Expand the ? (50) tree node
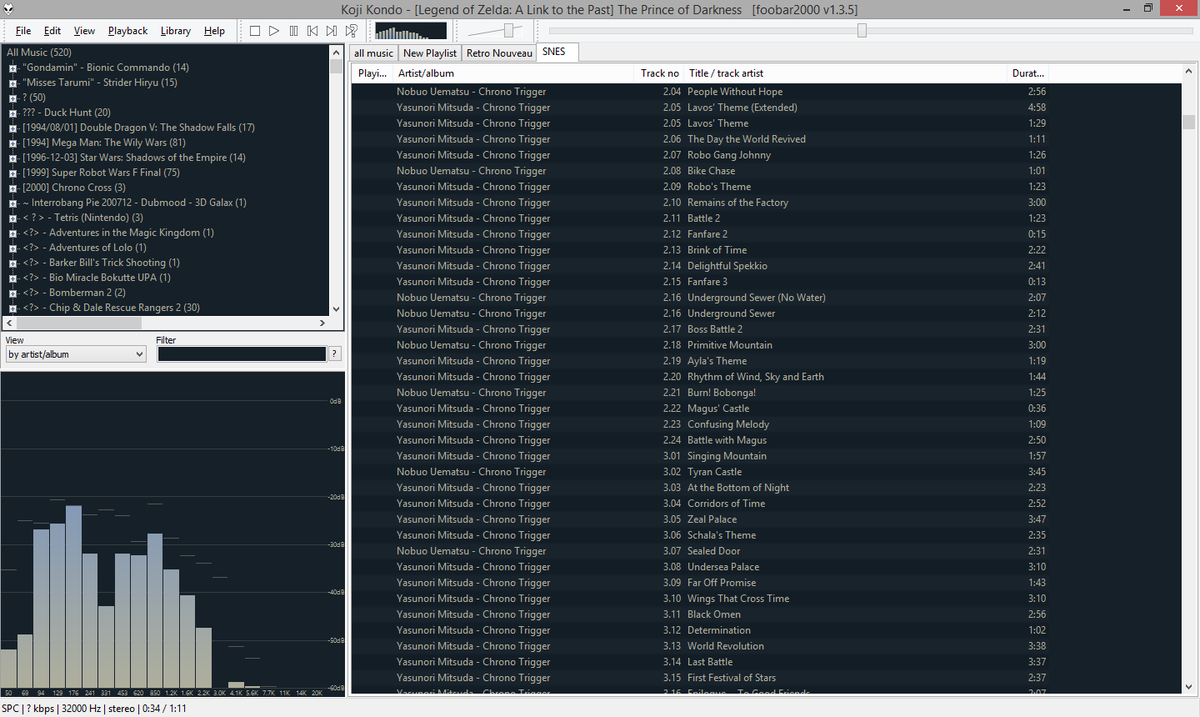Viewport: 1200px width, 717px height. 12,97
